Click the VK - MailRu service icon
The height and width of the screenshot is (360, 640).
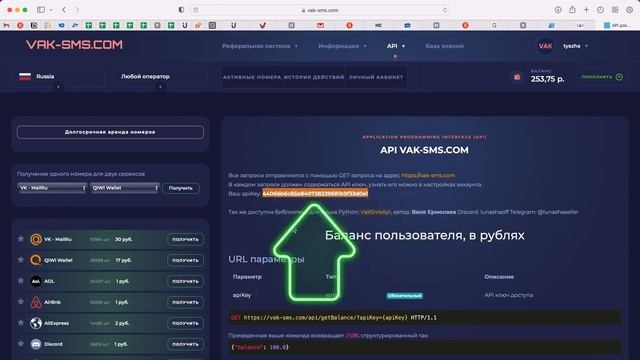coord(36,239)
